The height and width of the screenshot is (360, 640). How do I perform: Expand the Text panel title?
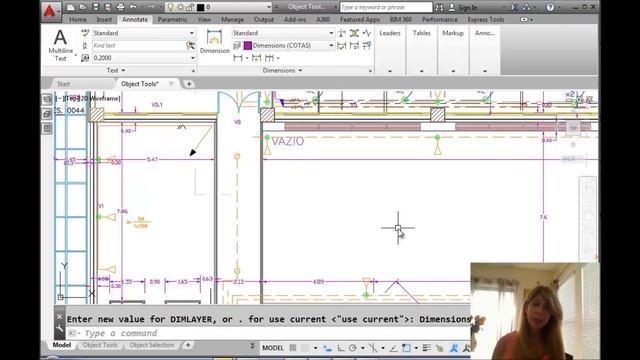[x=116, y=70]
